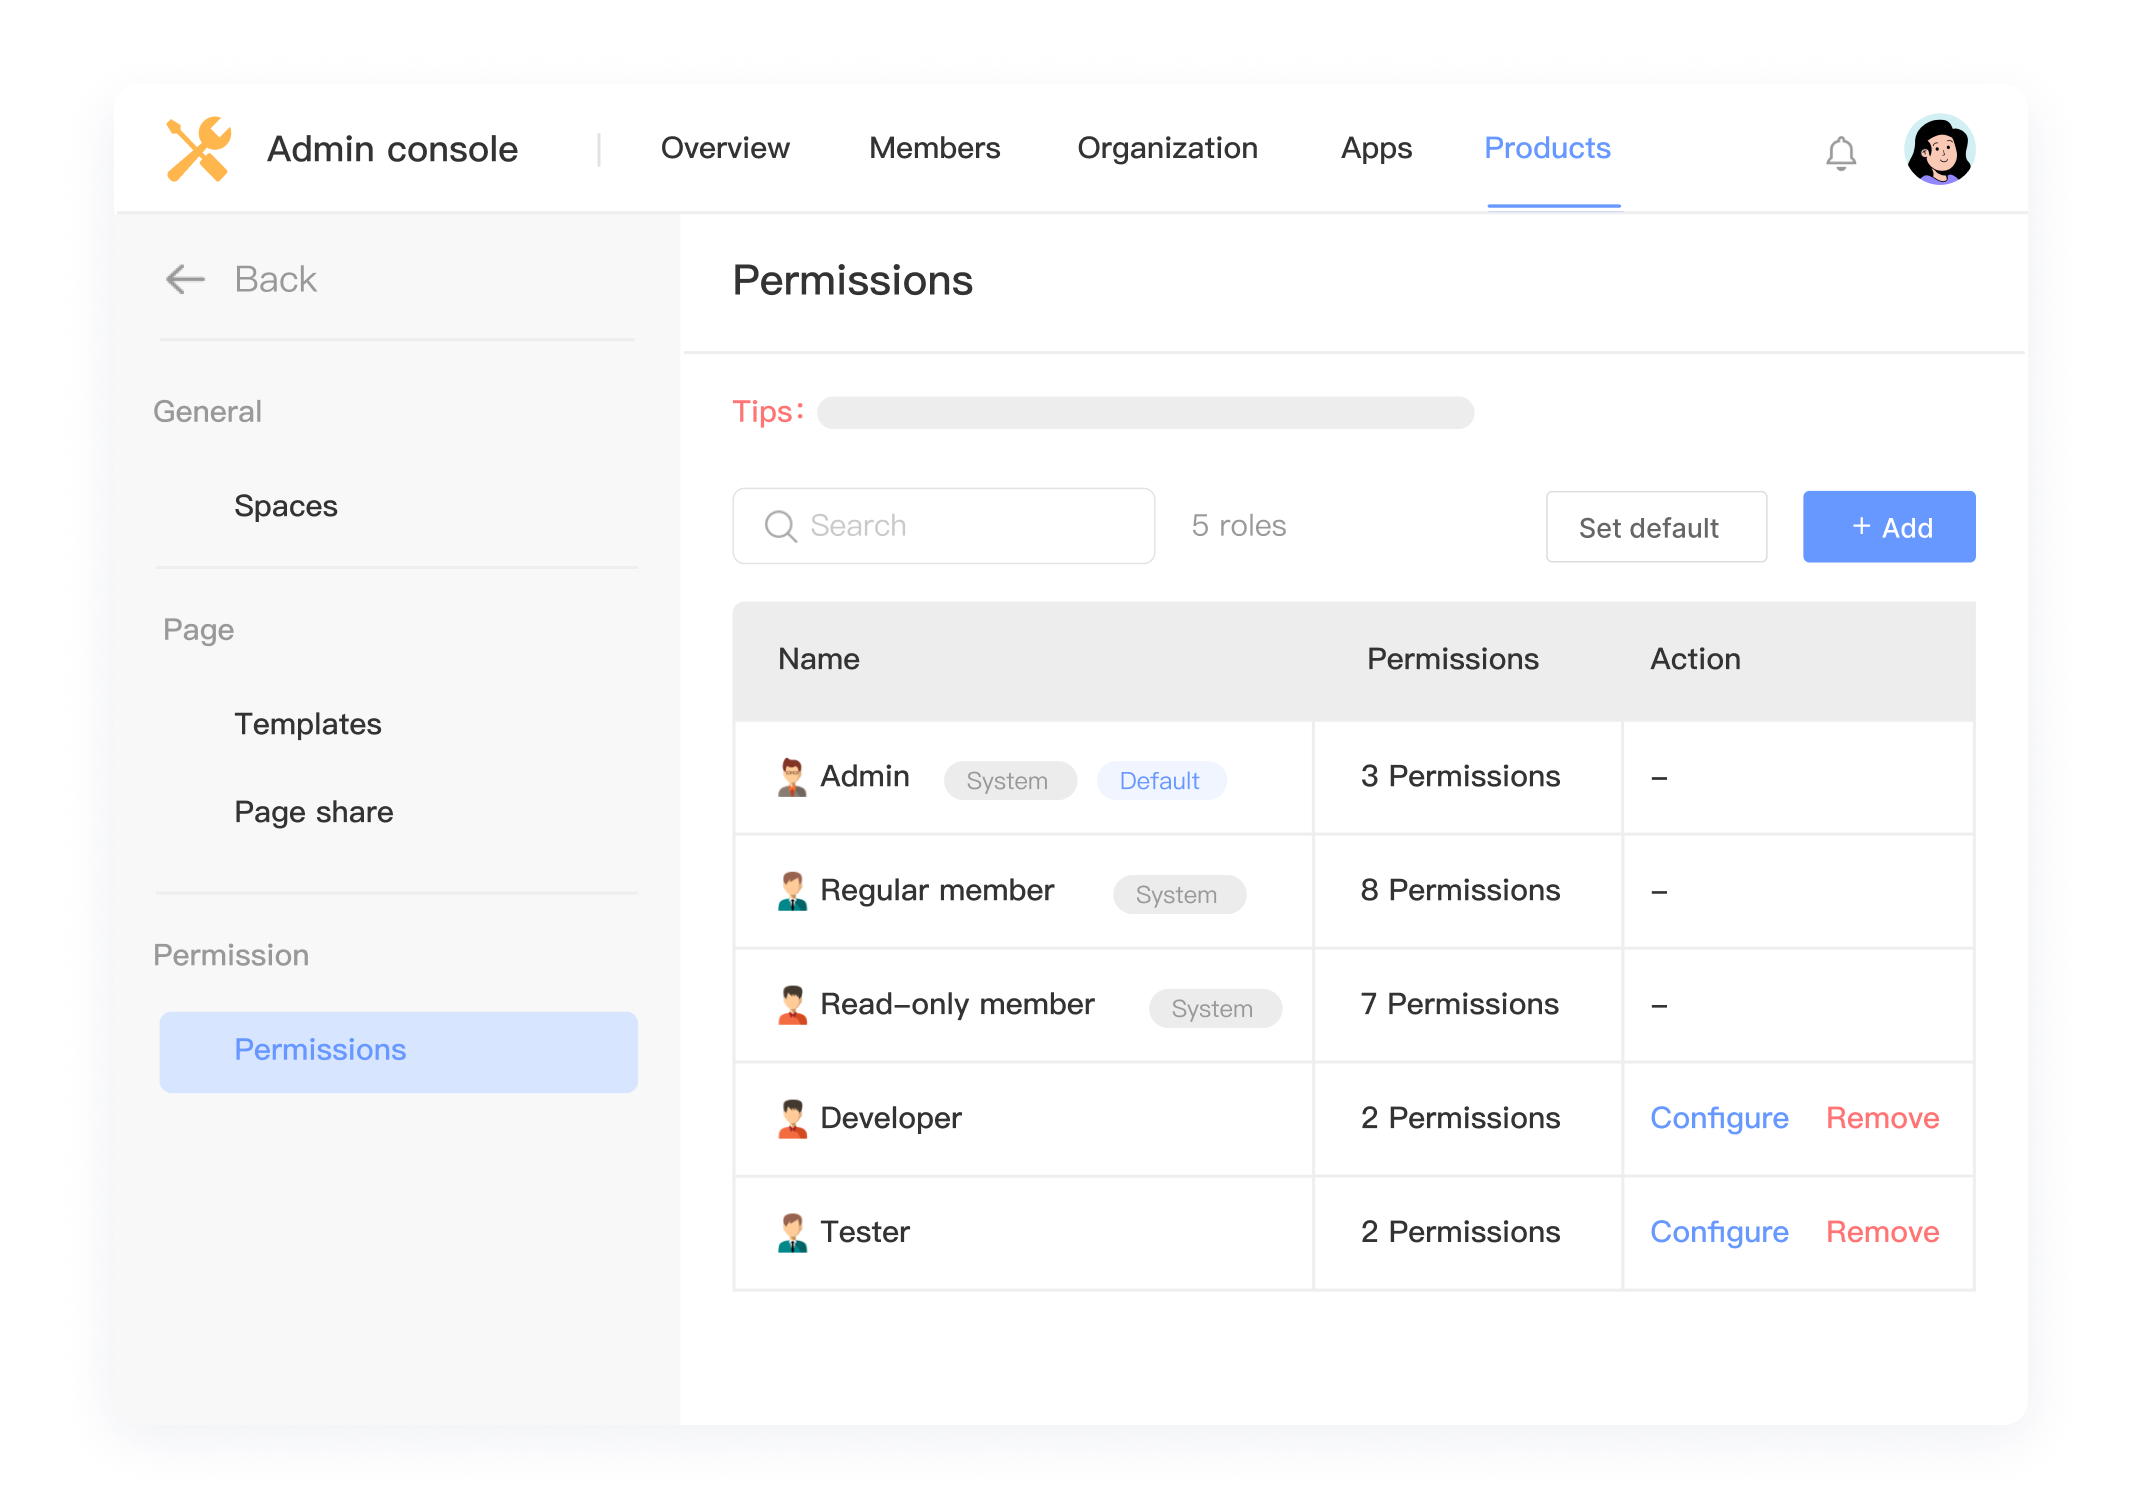Open the Members tab

934,148
